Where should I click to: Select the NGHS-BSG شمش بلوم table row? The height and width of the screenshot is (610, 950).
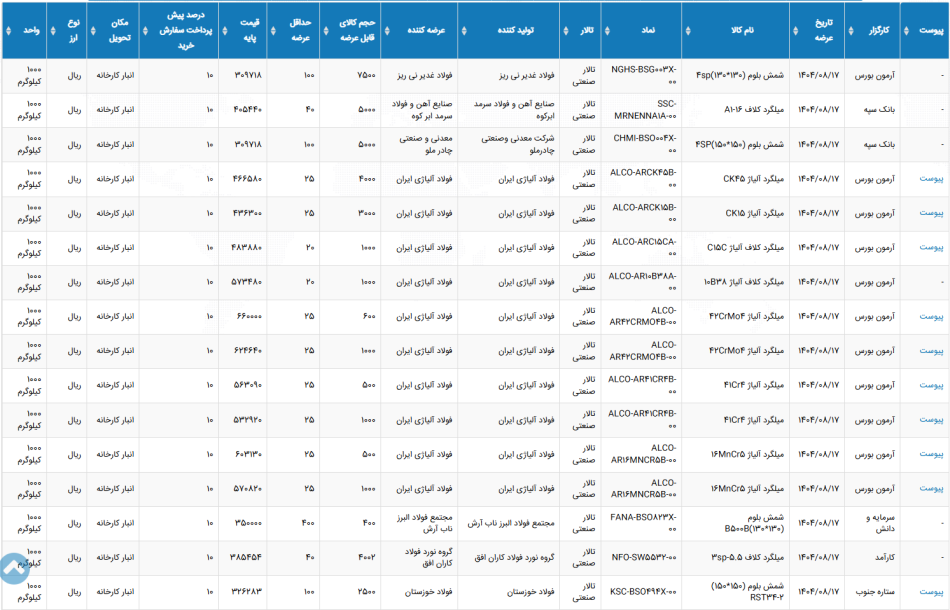pos(475,76)
